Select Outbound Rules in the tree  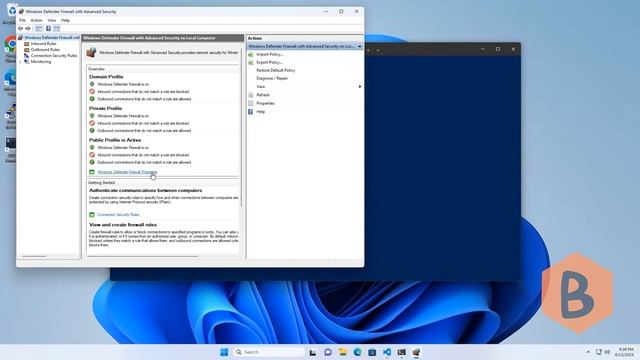(45, 49)
